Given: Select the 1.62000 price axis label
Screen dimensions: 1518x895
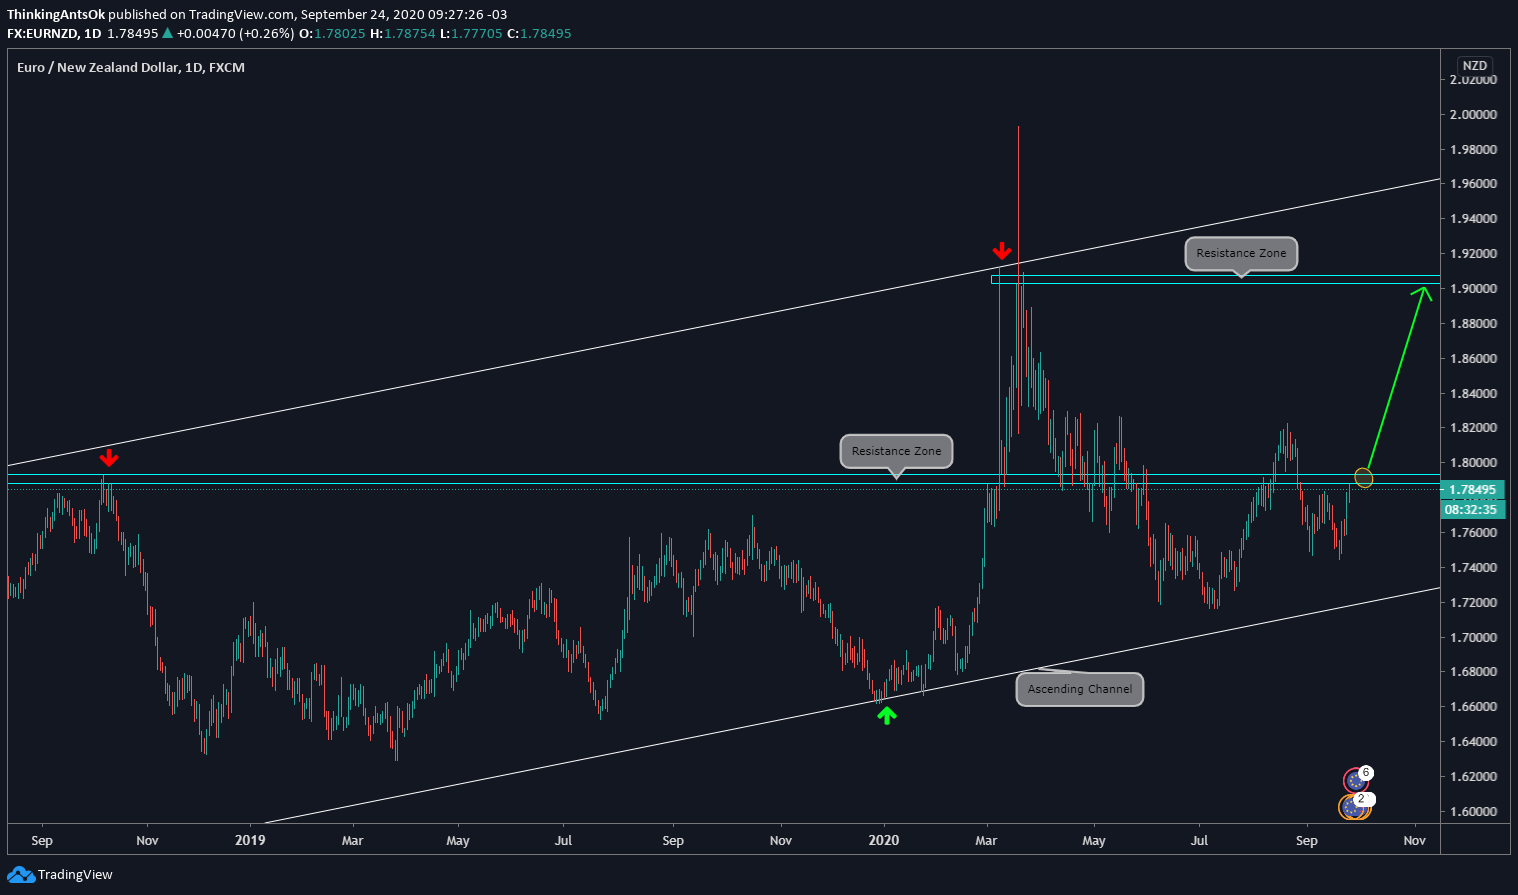Looking at the screenshot, I should click(1473, 777).
